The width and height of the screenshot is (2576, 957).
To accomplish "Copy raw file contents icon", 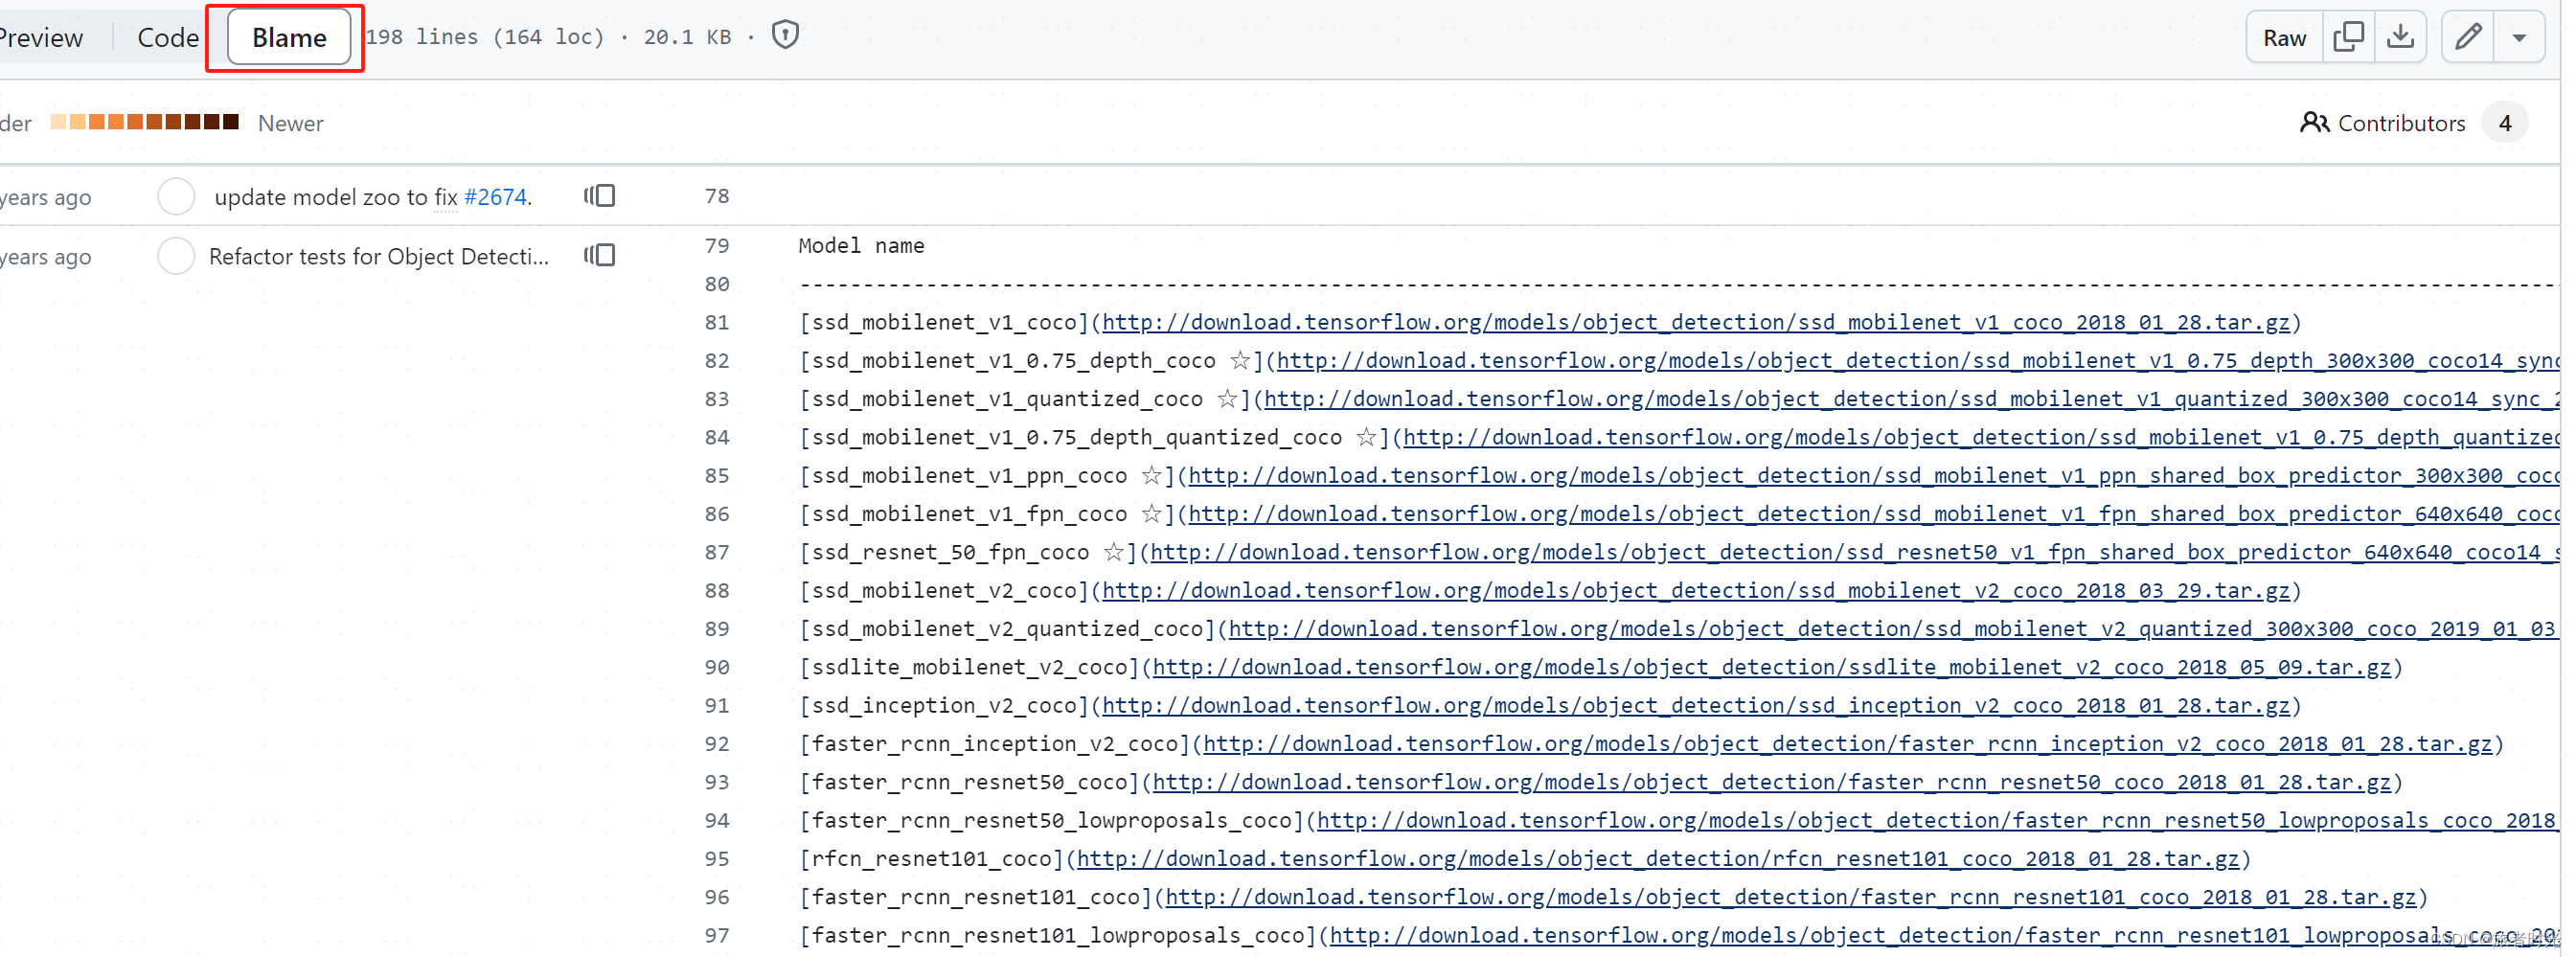I will [x=2348, y=37].
